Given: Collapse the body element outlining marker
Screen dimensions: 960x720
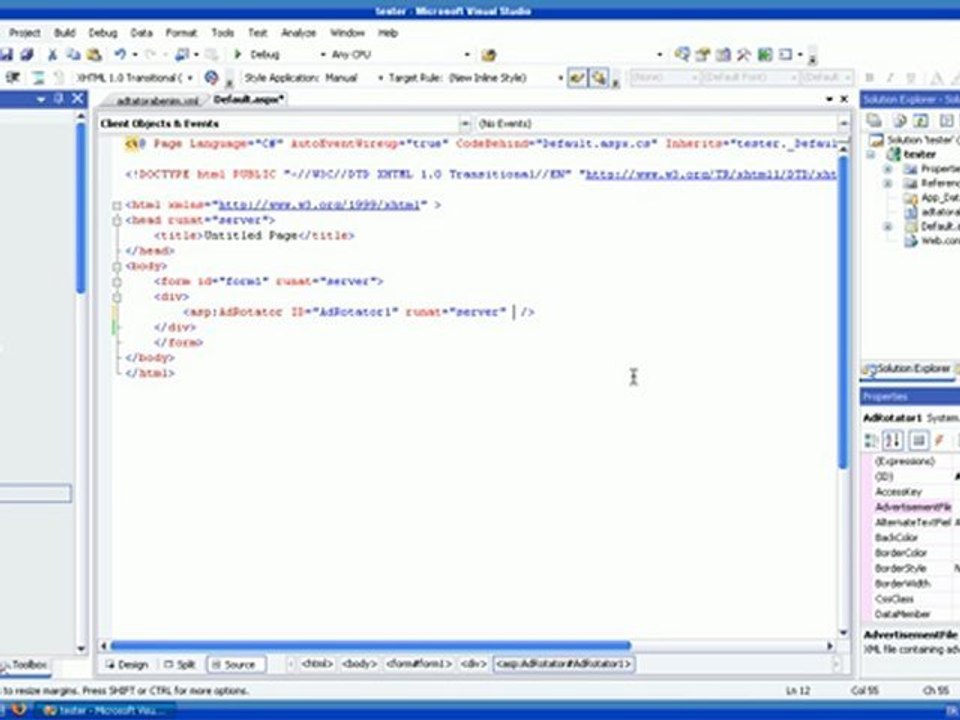Looking at the screenshot, I should point(117,267).
